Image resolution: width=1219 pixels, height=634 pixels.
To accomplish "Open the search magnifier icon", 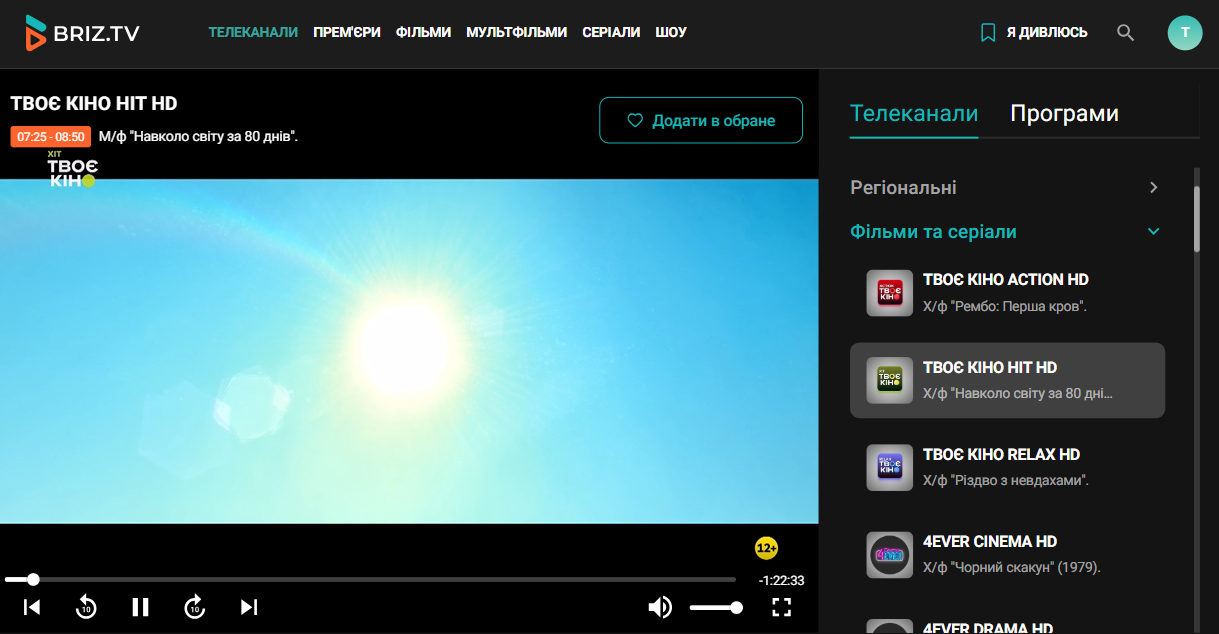I will click(x=1125, y=33).
